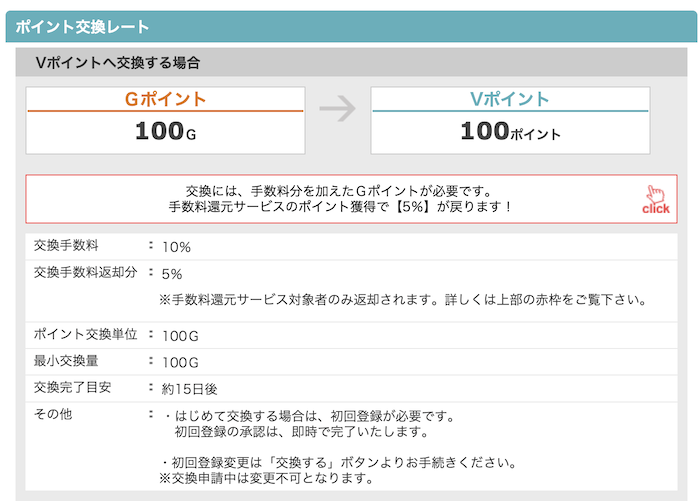Image resolution: width=698 pixels, height=501 pixels.
Task: Click the gray arrow between point boxes
Action: click(337, 109)
